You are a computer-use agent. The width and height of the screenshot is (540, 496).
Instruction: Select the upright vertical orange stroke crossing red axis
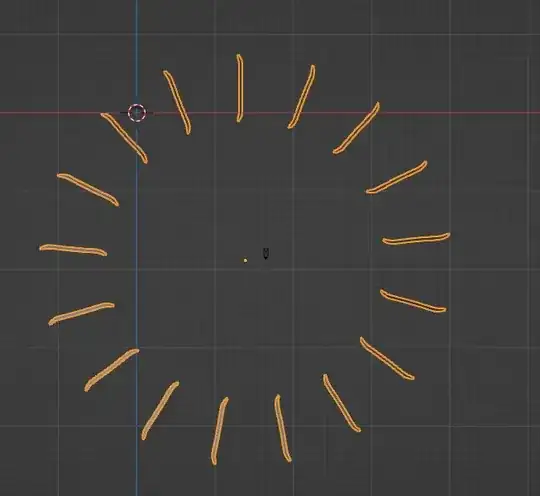pos(239,88)
